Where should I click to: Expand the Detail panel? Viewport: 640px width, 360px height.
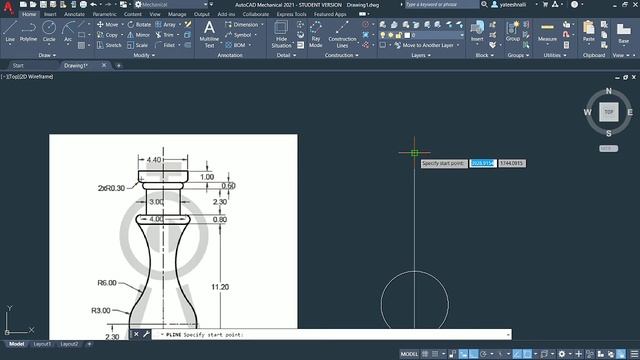tap(286, 55)
